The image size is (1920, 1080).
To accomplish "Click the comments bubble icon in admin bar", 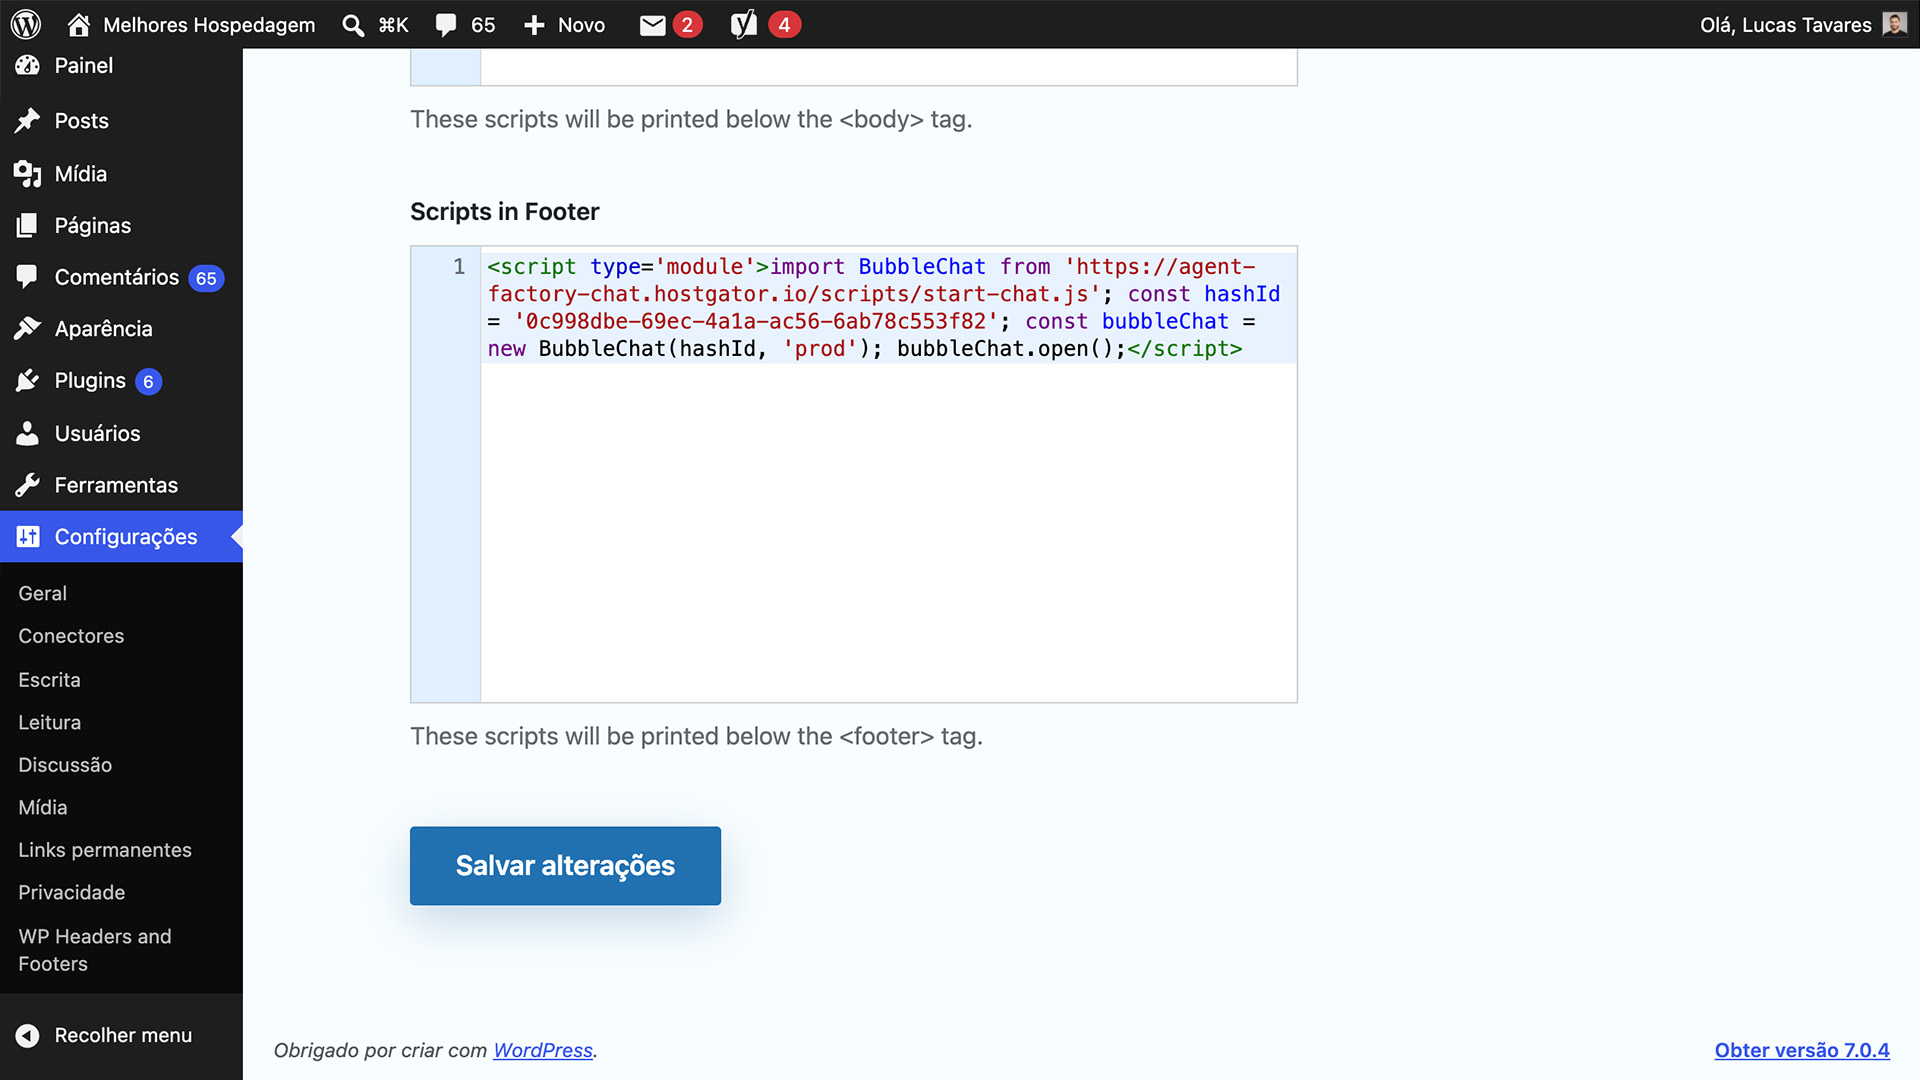I will [446, 25].
